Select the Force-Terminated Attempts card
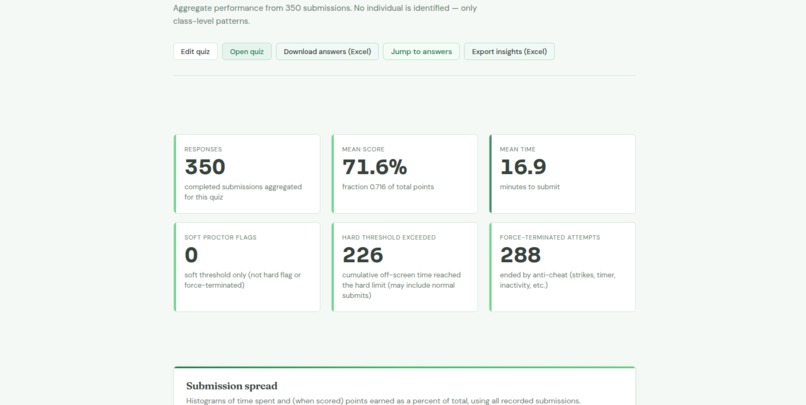Viewport: 806px width, 405px height. pyautogui.click(x=562, y=267)
